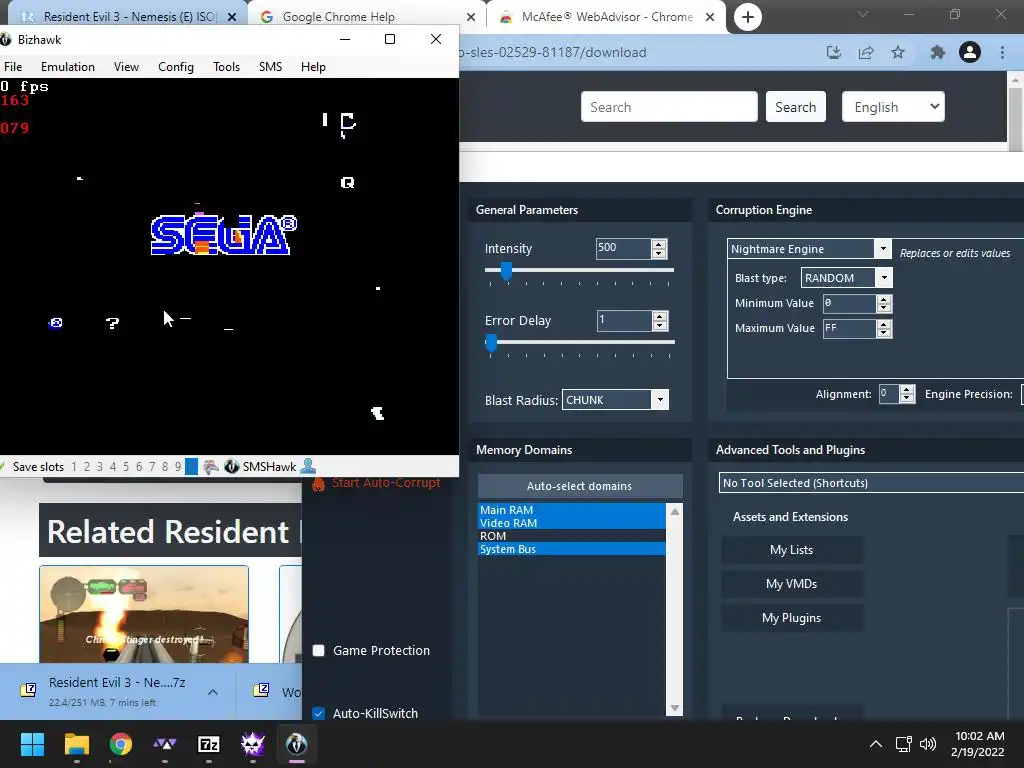
Task: Deselect the System Bus memory domain
Action: [571, 549]
